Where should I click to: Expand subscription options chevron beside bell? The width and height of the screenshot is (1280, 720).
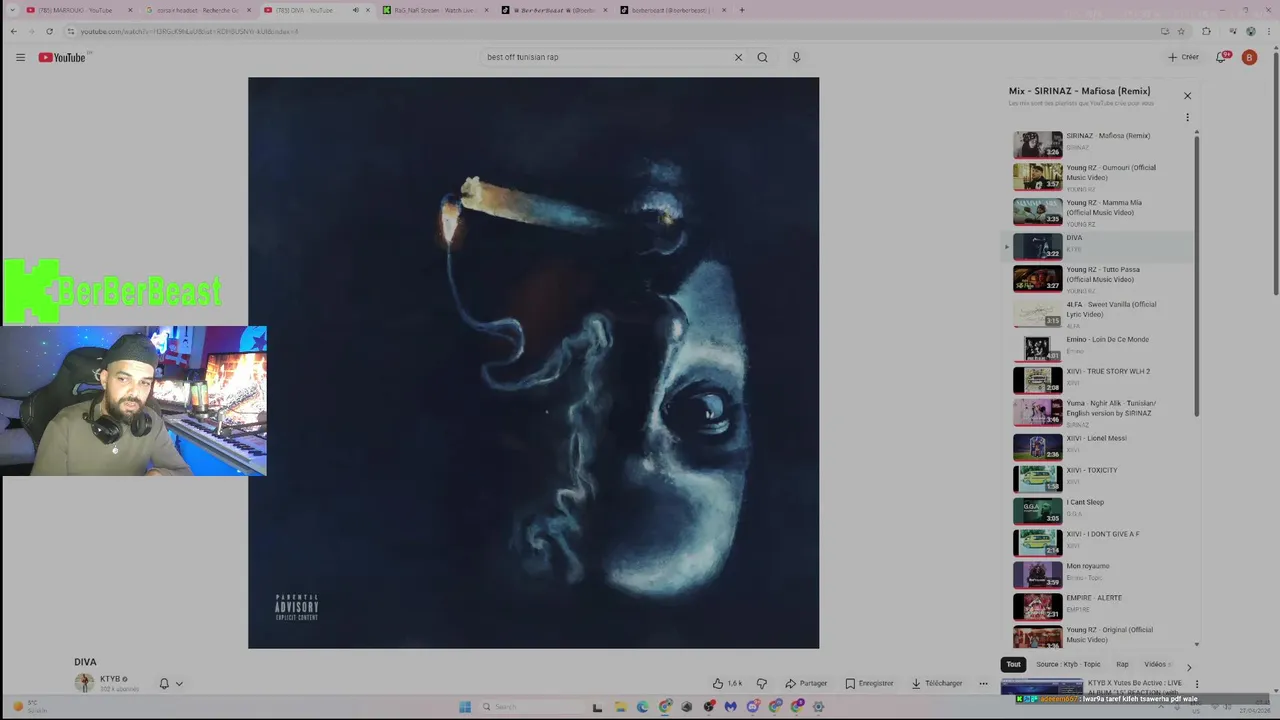tap(179, 683)
